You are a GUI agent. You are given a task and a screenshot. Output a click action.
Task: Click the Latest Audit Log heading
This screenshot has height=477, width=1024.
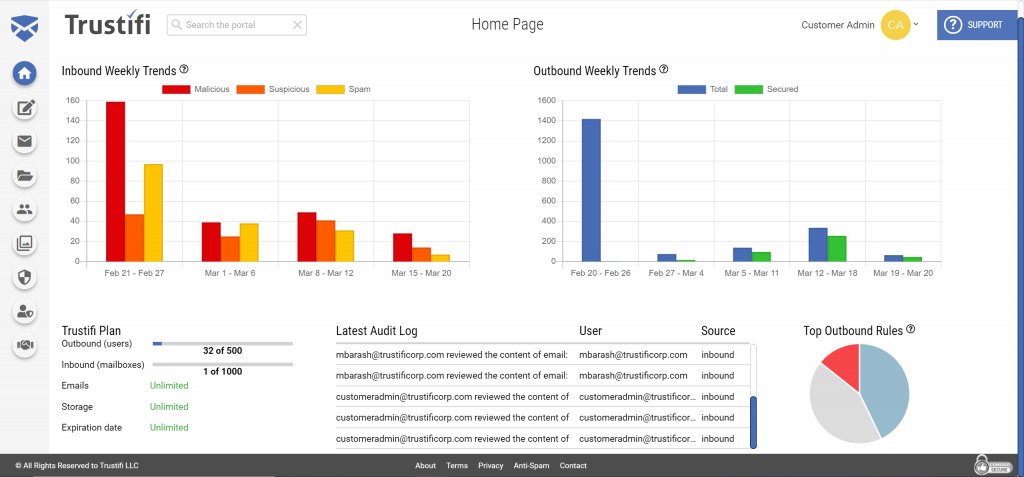377,331
